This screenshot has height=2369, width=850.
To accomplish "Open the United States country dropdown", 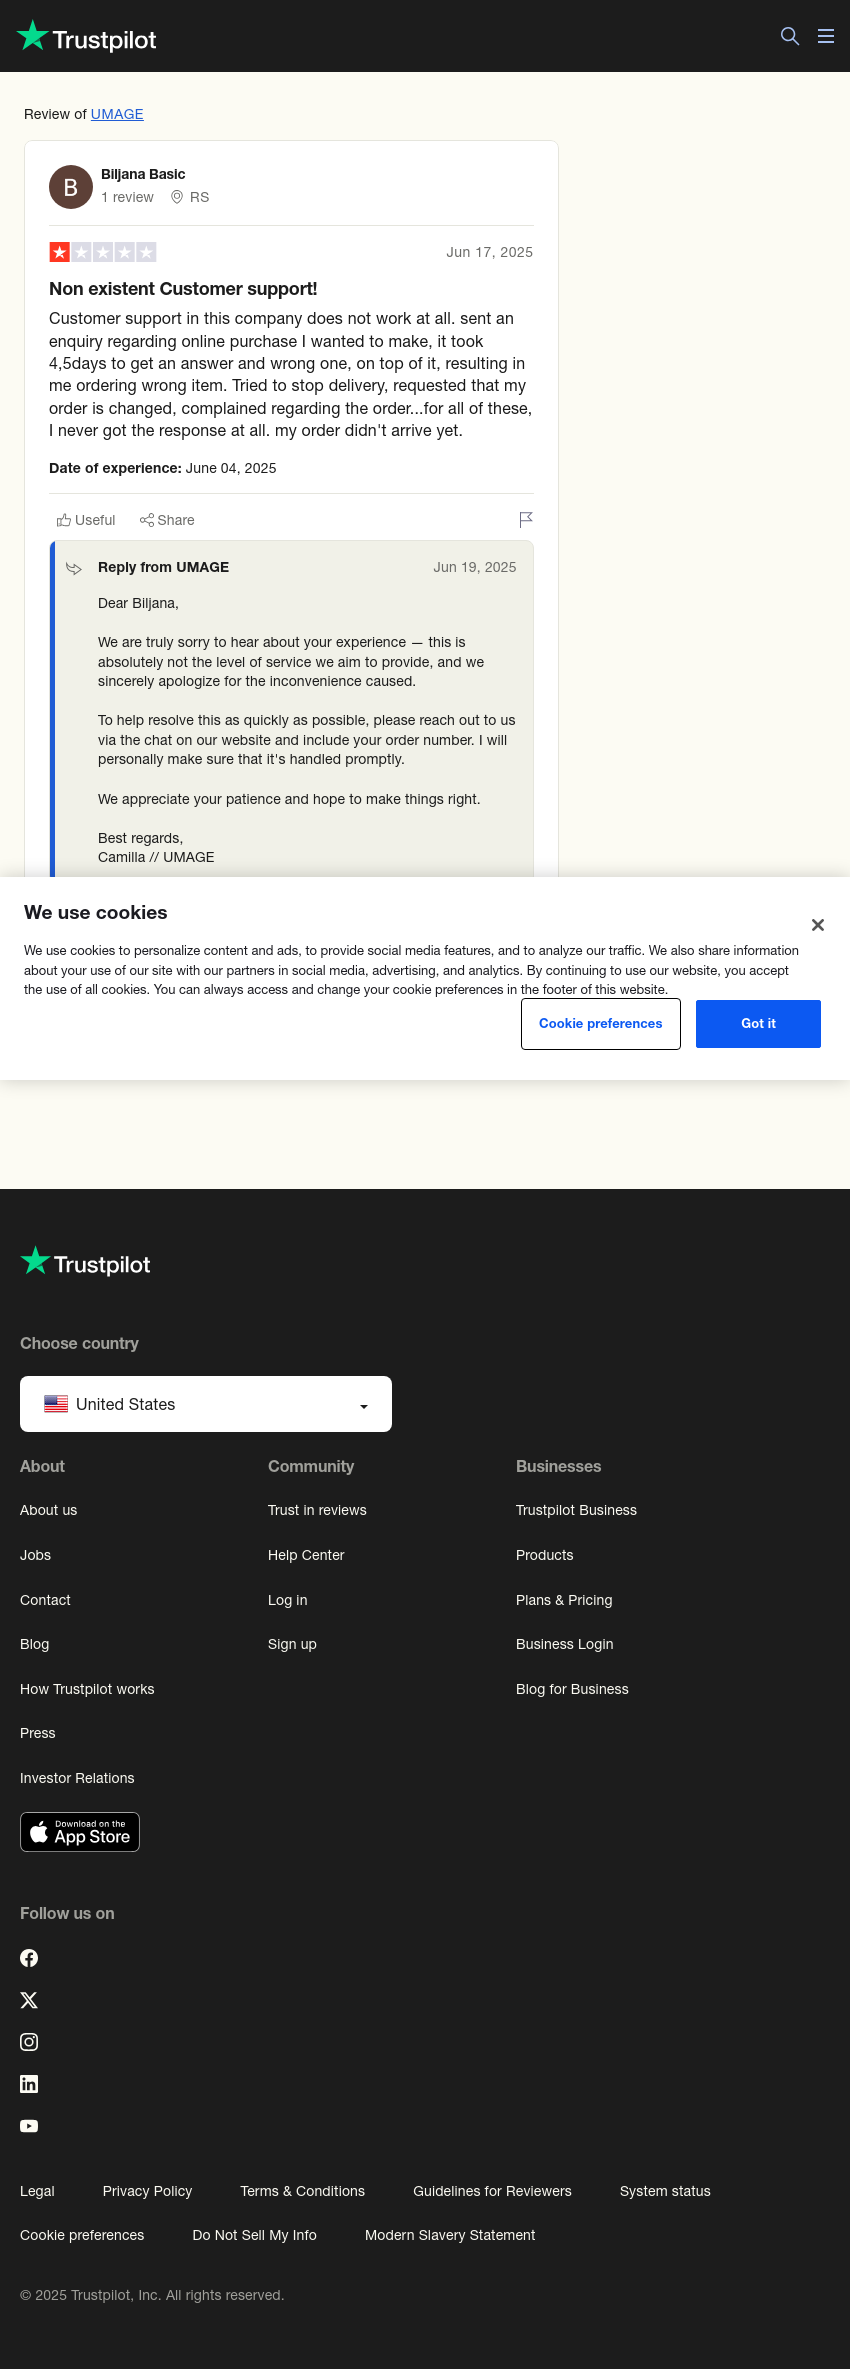I will 206,1404.
